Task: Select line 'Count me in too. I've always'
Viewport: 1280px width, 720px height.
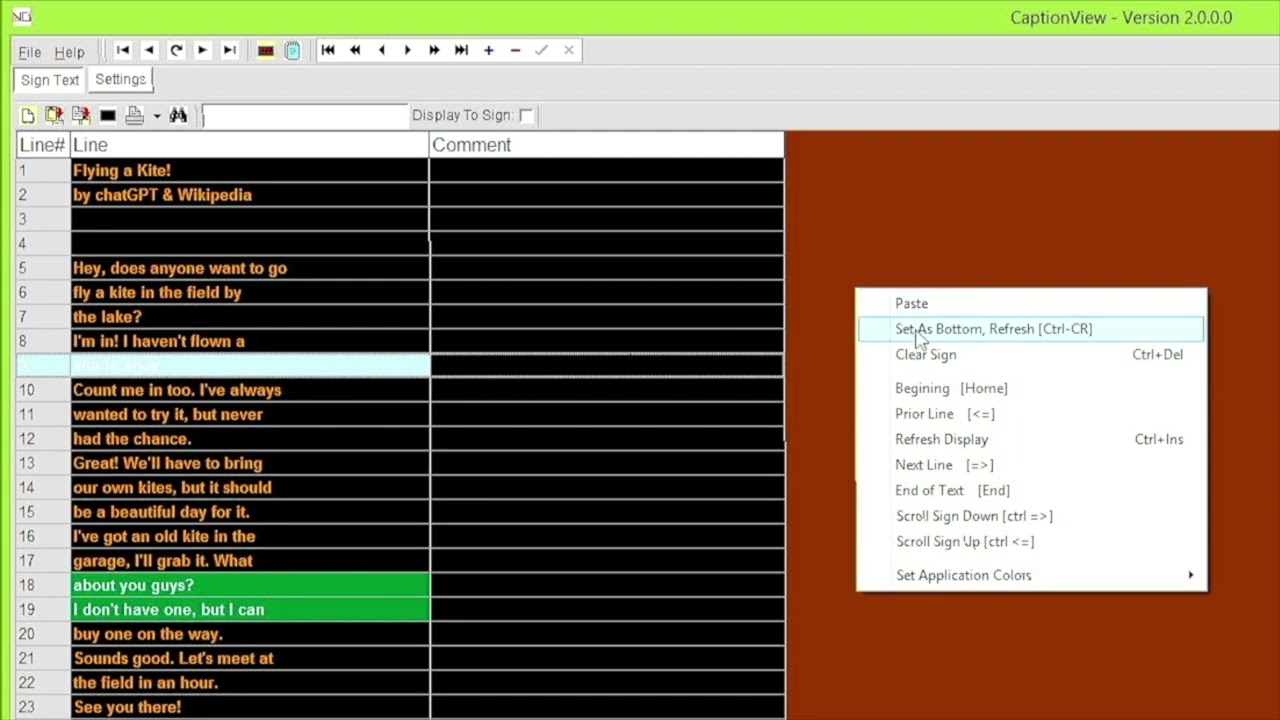Action: [249, 390]
